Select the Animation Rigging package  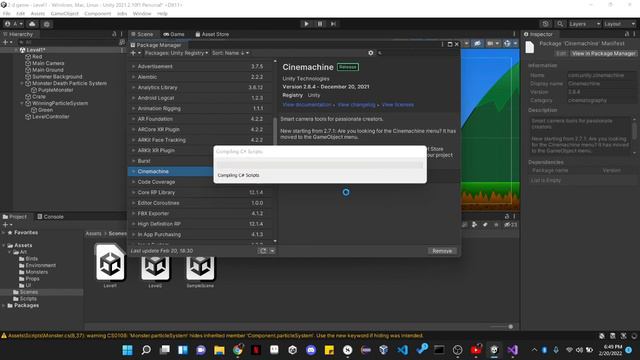tap(201, 108)
